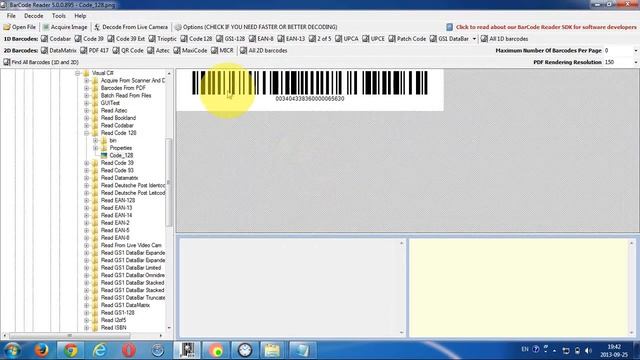640x360 pixels.
Task: Click the Windows Start button
Action: tap(12, 350)
